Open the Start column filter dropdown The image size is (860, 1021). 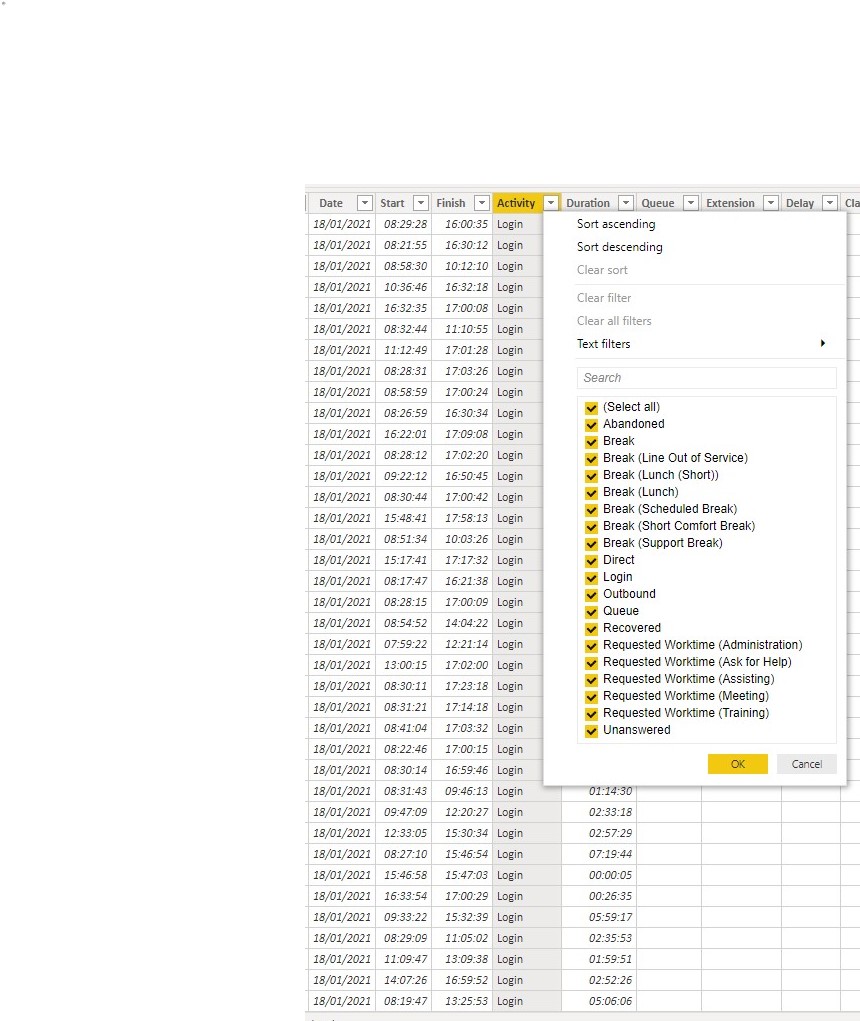coord(421,203)
